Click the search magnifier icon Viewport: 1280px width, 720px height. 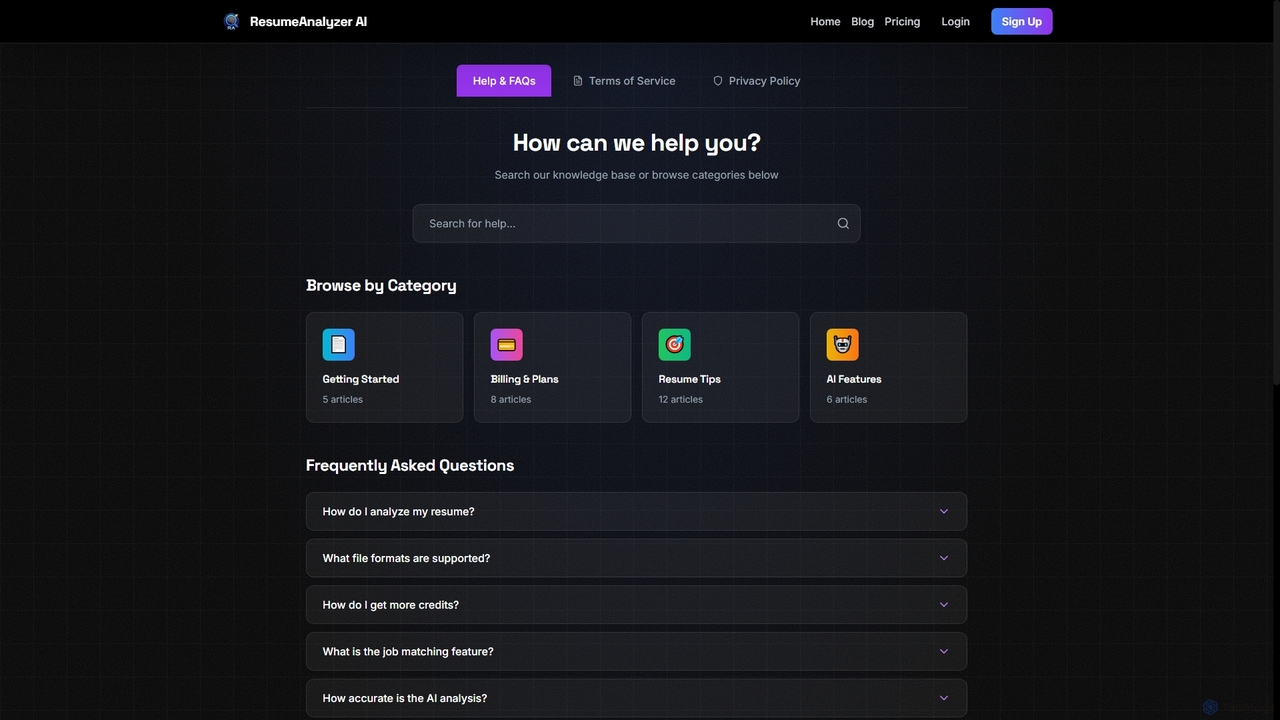click(x=843, y=223)
